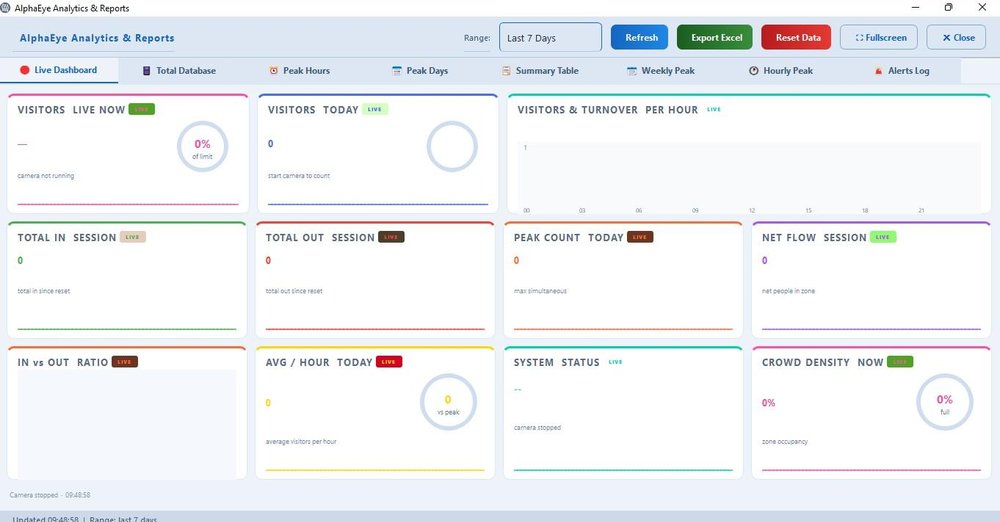
Task: Switch to the Live Dashboard tab
Action: (59, 70)
